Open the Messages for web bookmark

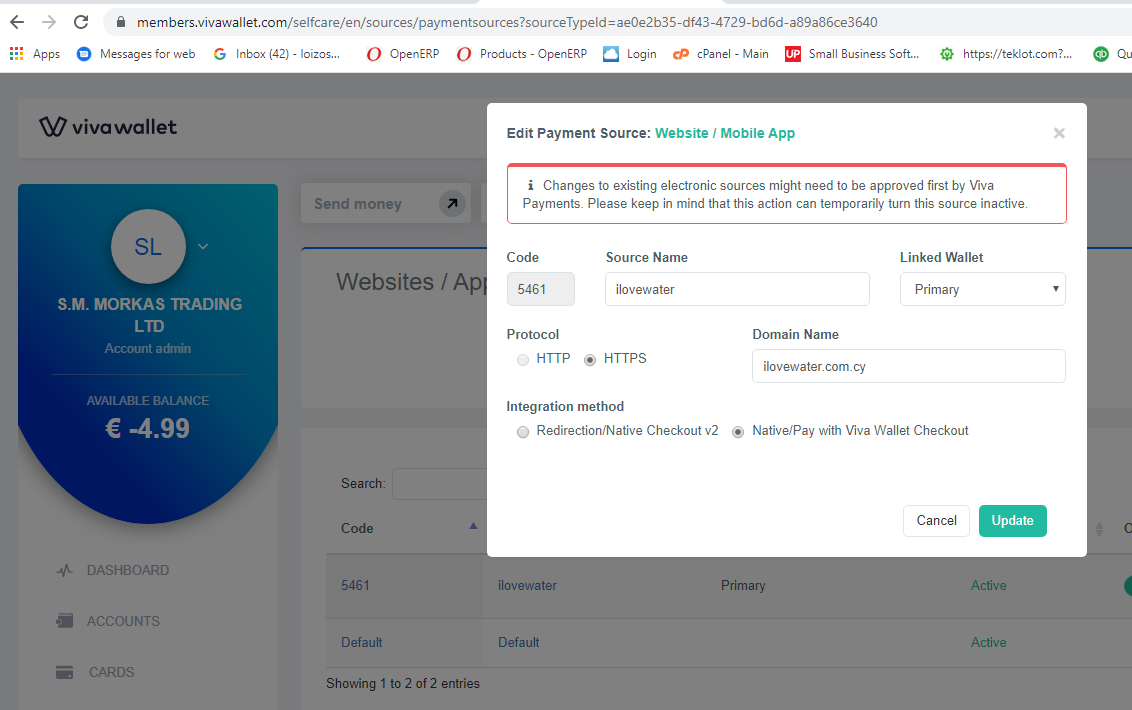[x=135, y=54]
